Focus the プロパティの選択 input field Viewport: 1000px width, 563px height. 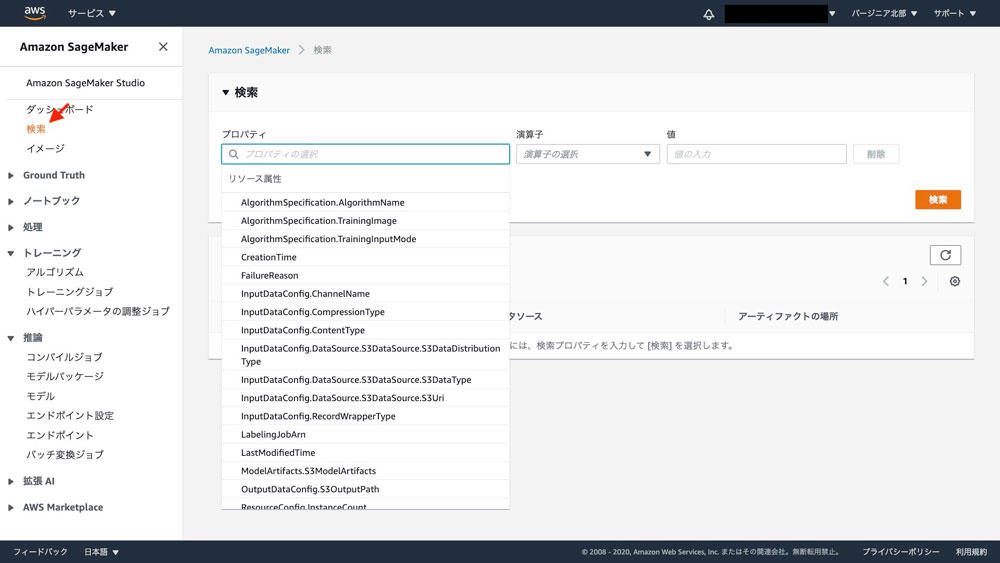click(365, 154)
